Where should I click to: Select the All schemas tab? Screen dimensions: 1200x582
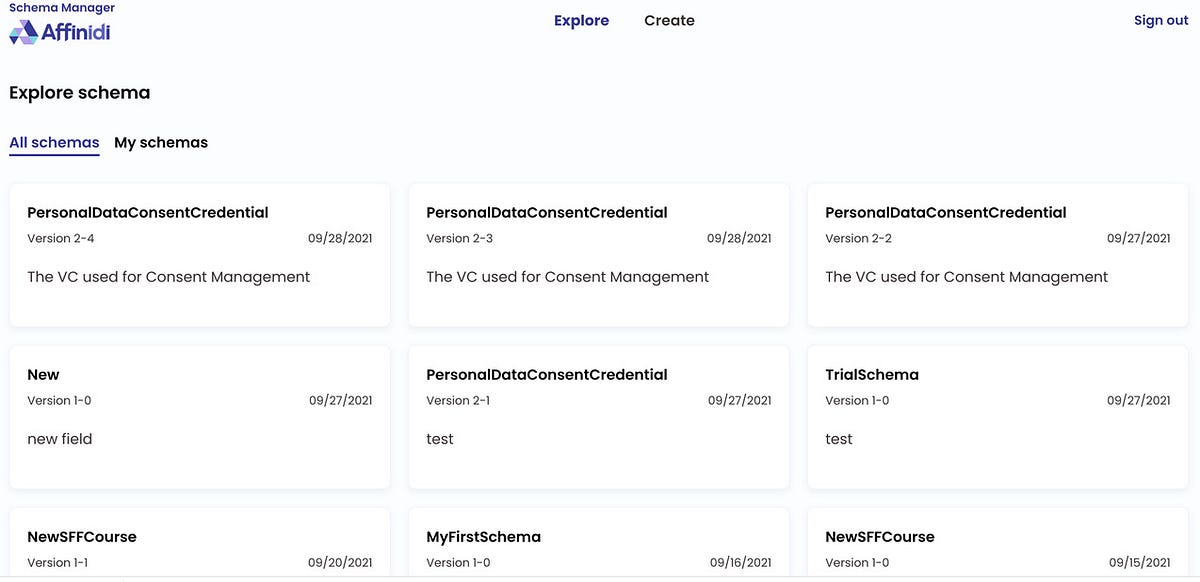[54, 143]
